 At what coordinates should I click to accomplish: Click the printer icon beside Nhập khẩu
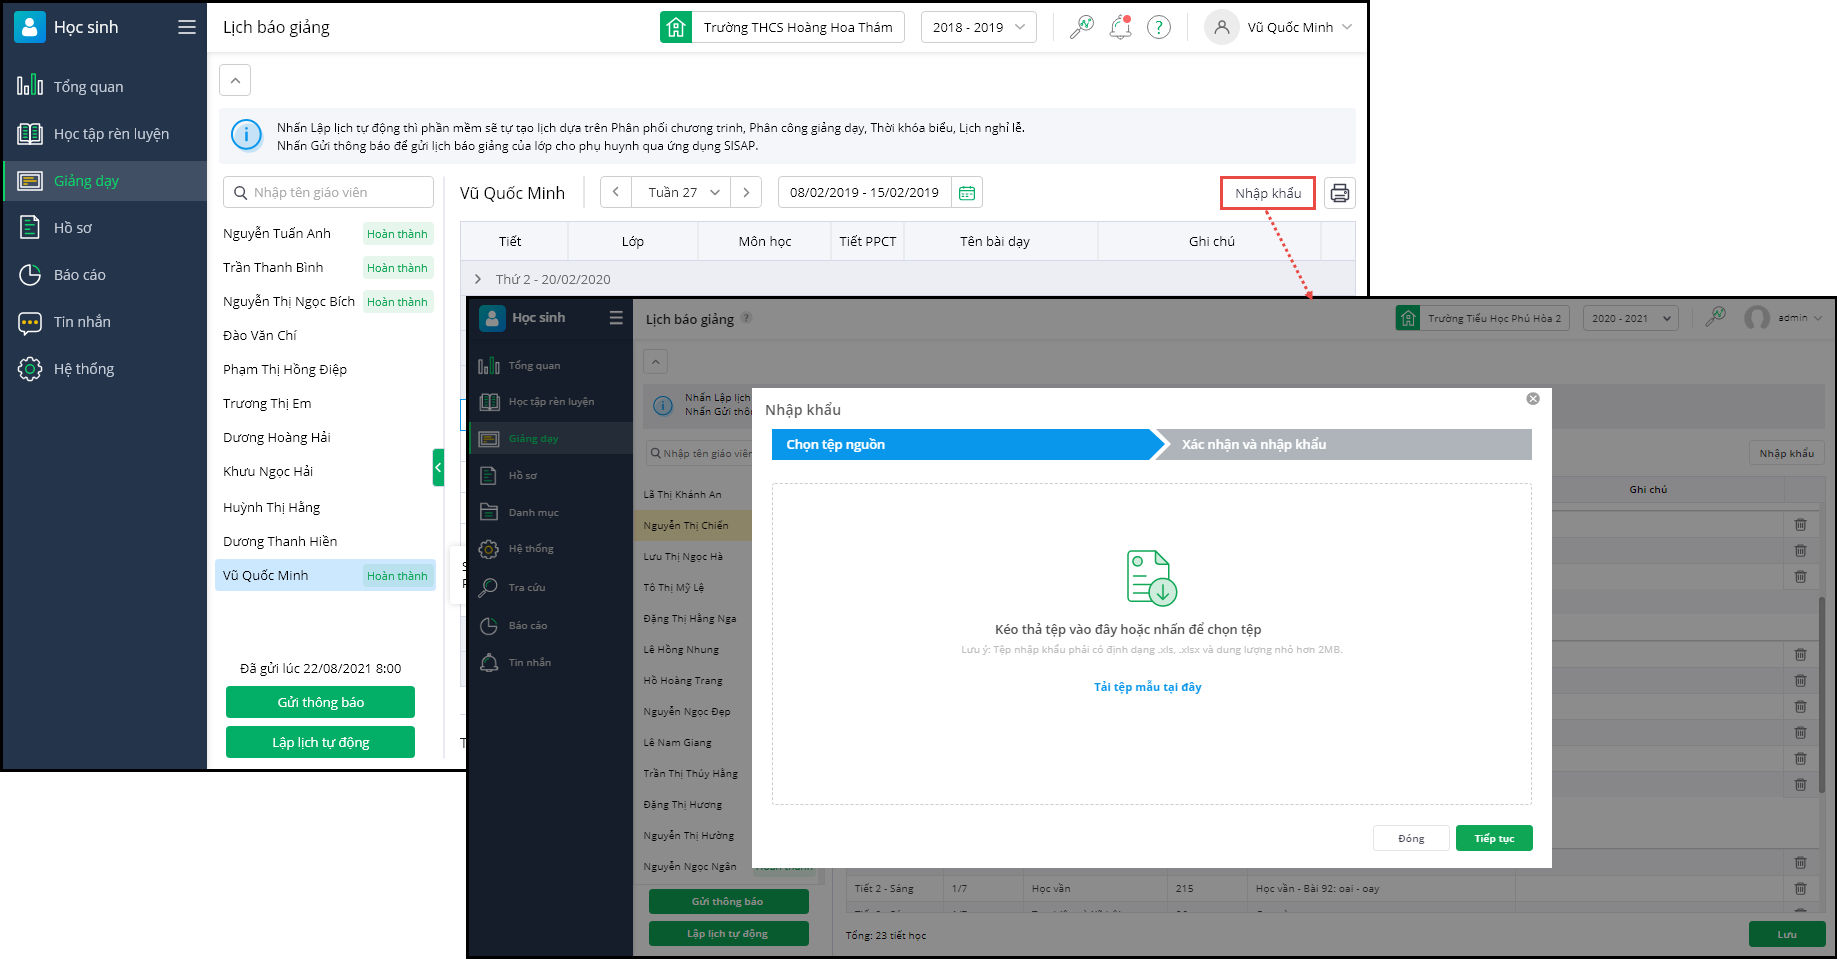(x=1340, y=193)
